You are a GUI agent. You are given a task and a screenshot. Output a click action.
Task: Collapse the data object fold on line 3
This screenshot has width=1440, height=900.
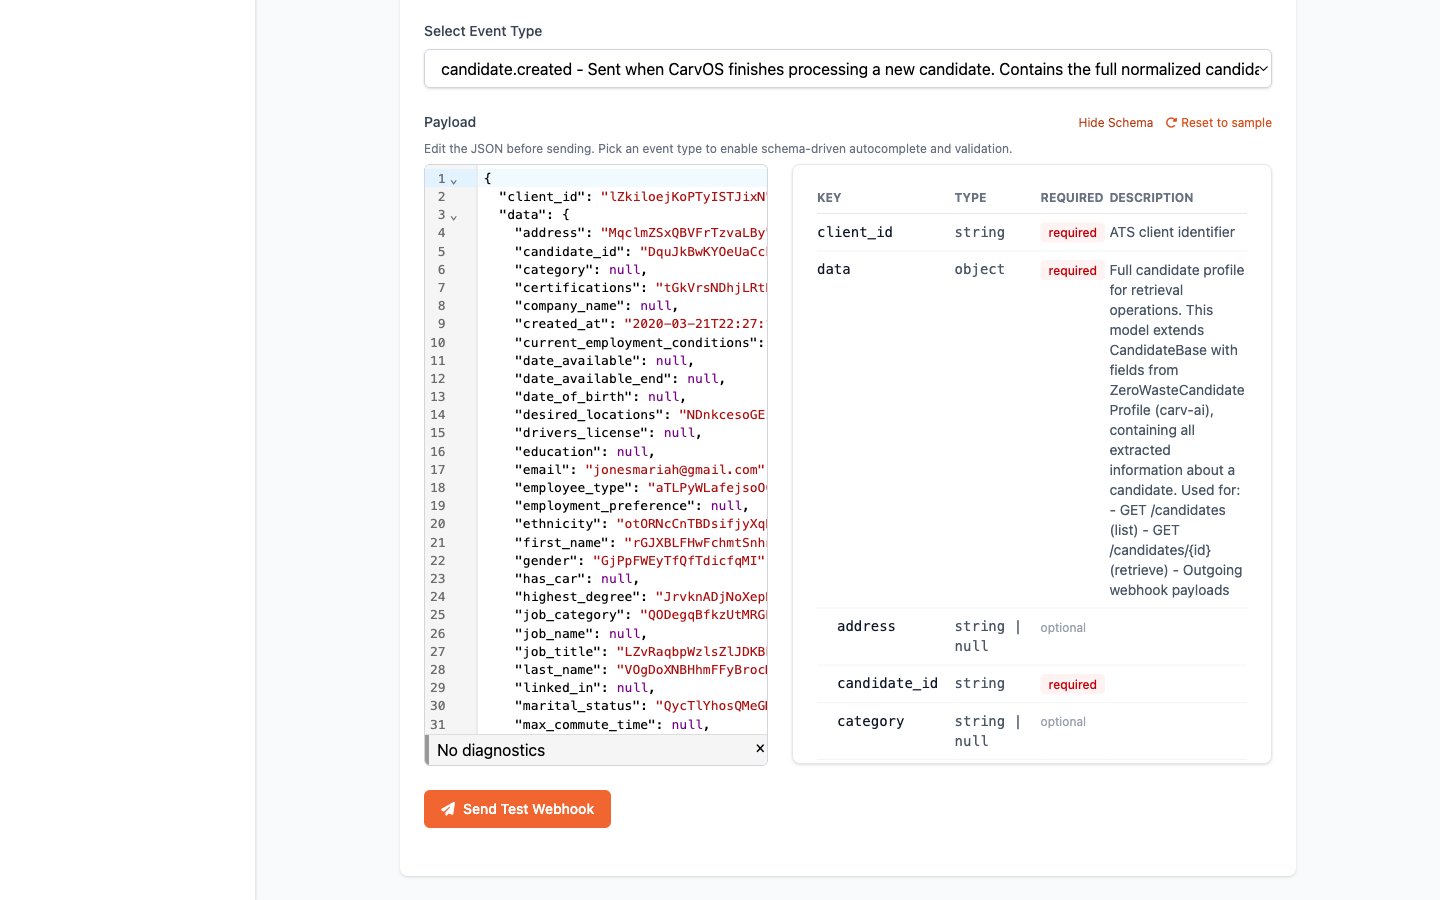[x=454, y=216]
